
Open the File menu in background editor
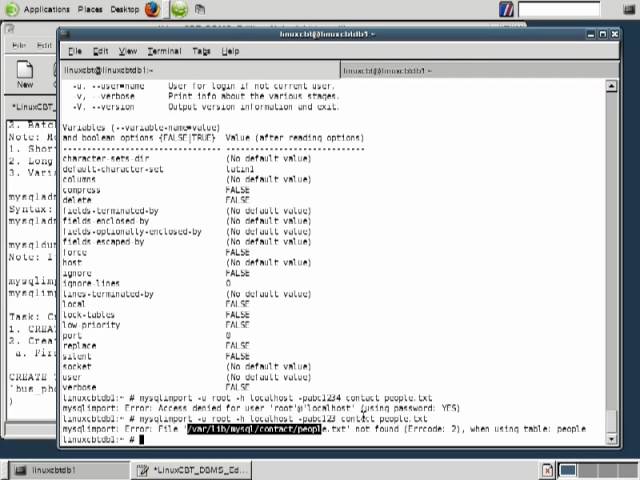point(19,45)
